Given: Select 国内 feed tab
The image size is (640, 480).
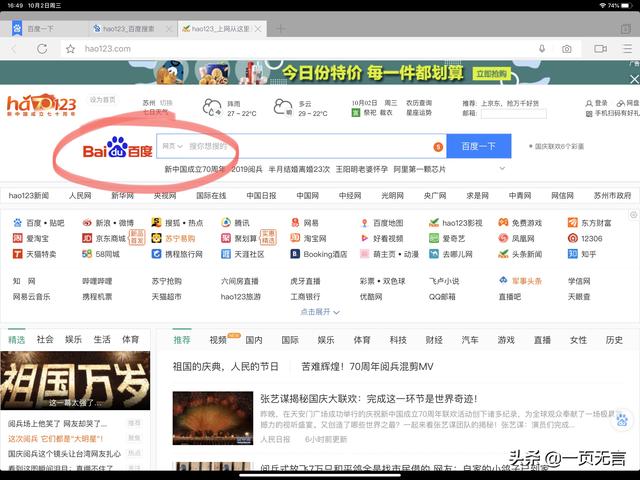Looking at the screenshot, I should [254, 340].
